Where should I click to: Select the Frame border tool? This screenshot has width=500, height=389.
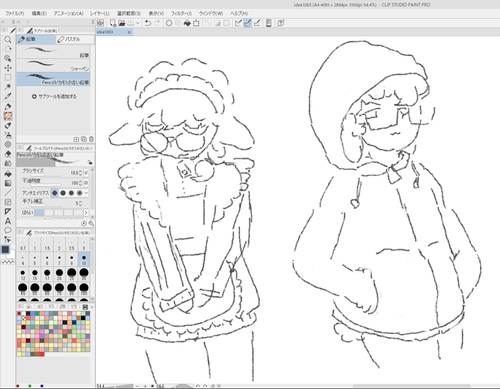[x=8, y=202]
